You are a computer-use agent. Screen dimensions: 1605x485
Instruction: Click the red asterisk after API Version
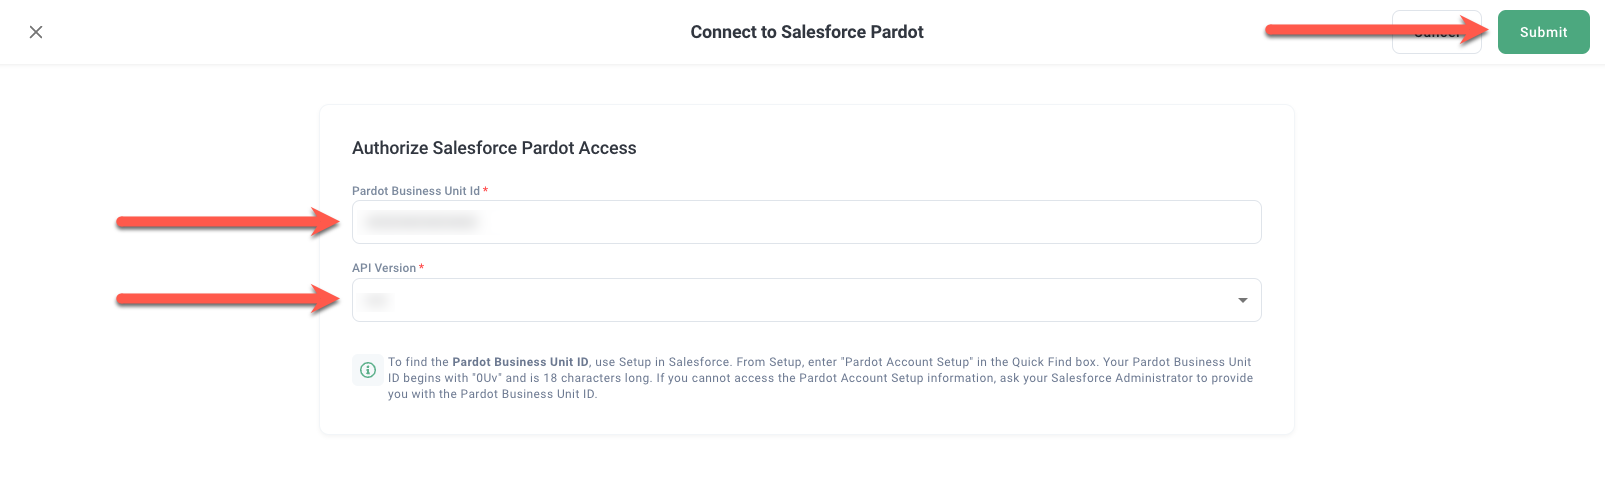click(422, 267)
